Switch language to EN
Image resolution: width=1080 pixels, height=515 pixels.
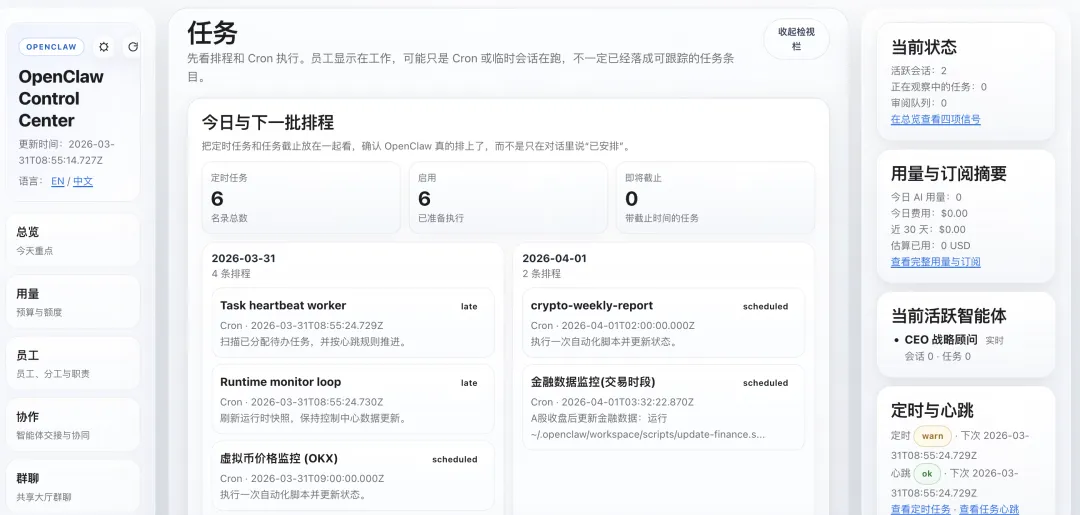[x=58, y=181]
